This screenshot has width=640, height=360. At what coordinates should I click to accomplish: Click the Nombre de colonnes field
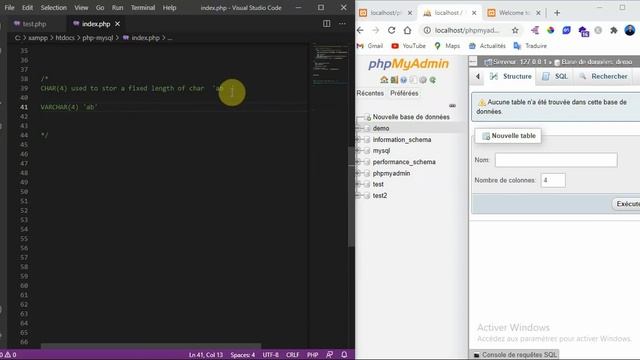553,180
